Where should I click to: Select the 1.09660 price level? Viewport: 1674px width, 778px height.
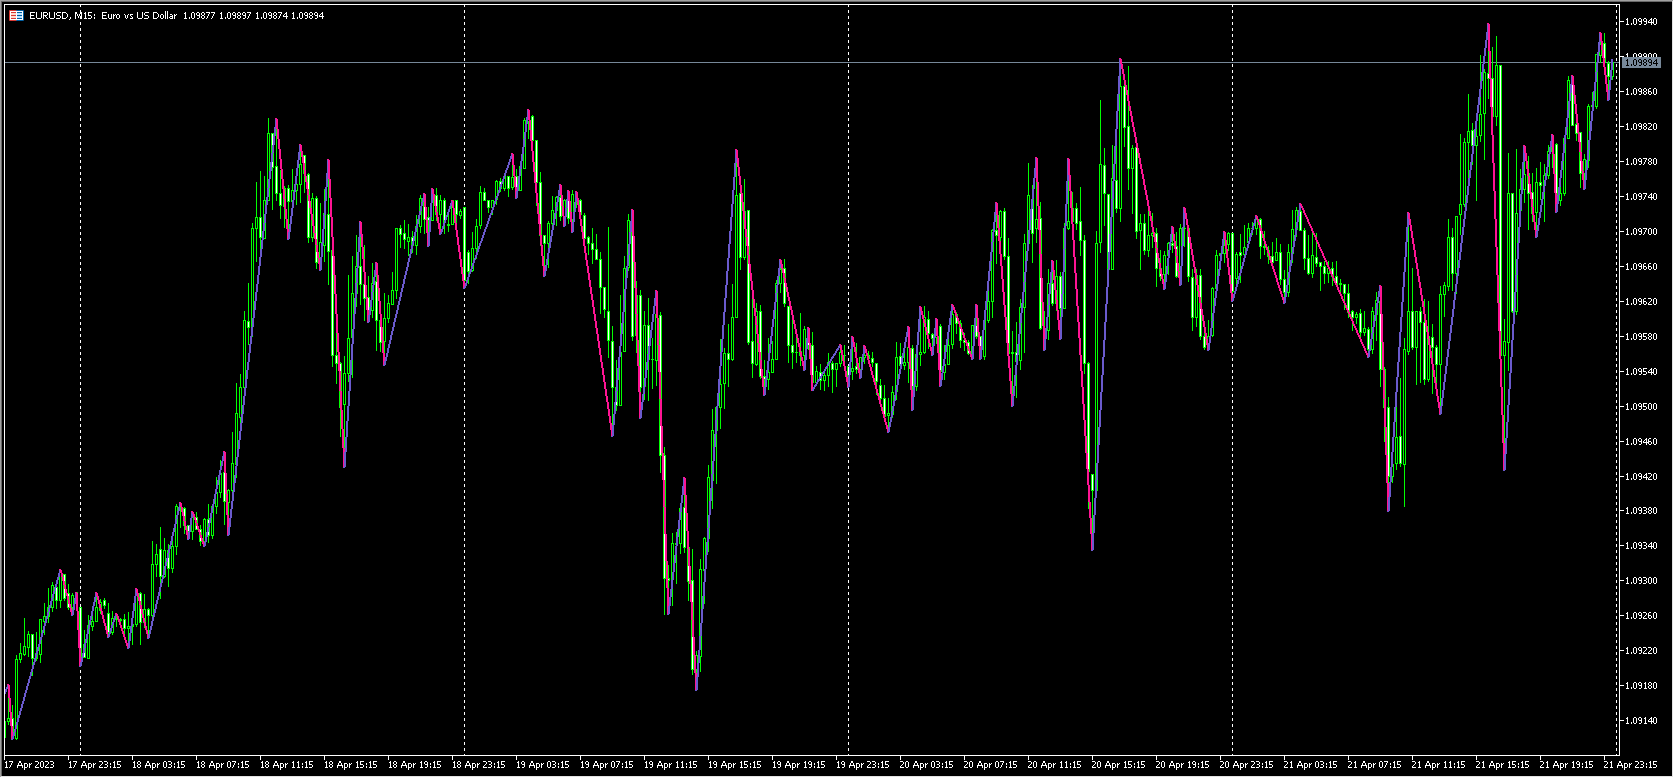click(x=1641, y=267)
